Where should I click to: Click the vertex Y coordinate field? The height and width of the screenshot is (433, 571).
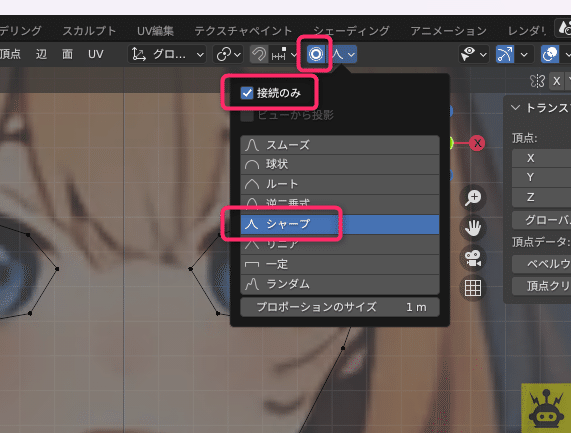coord(542,177)
